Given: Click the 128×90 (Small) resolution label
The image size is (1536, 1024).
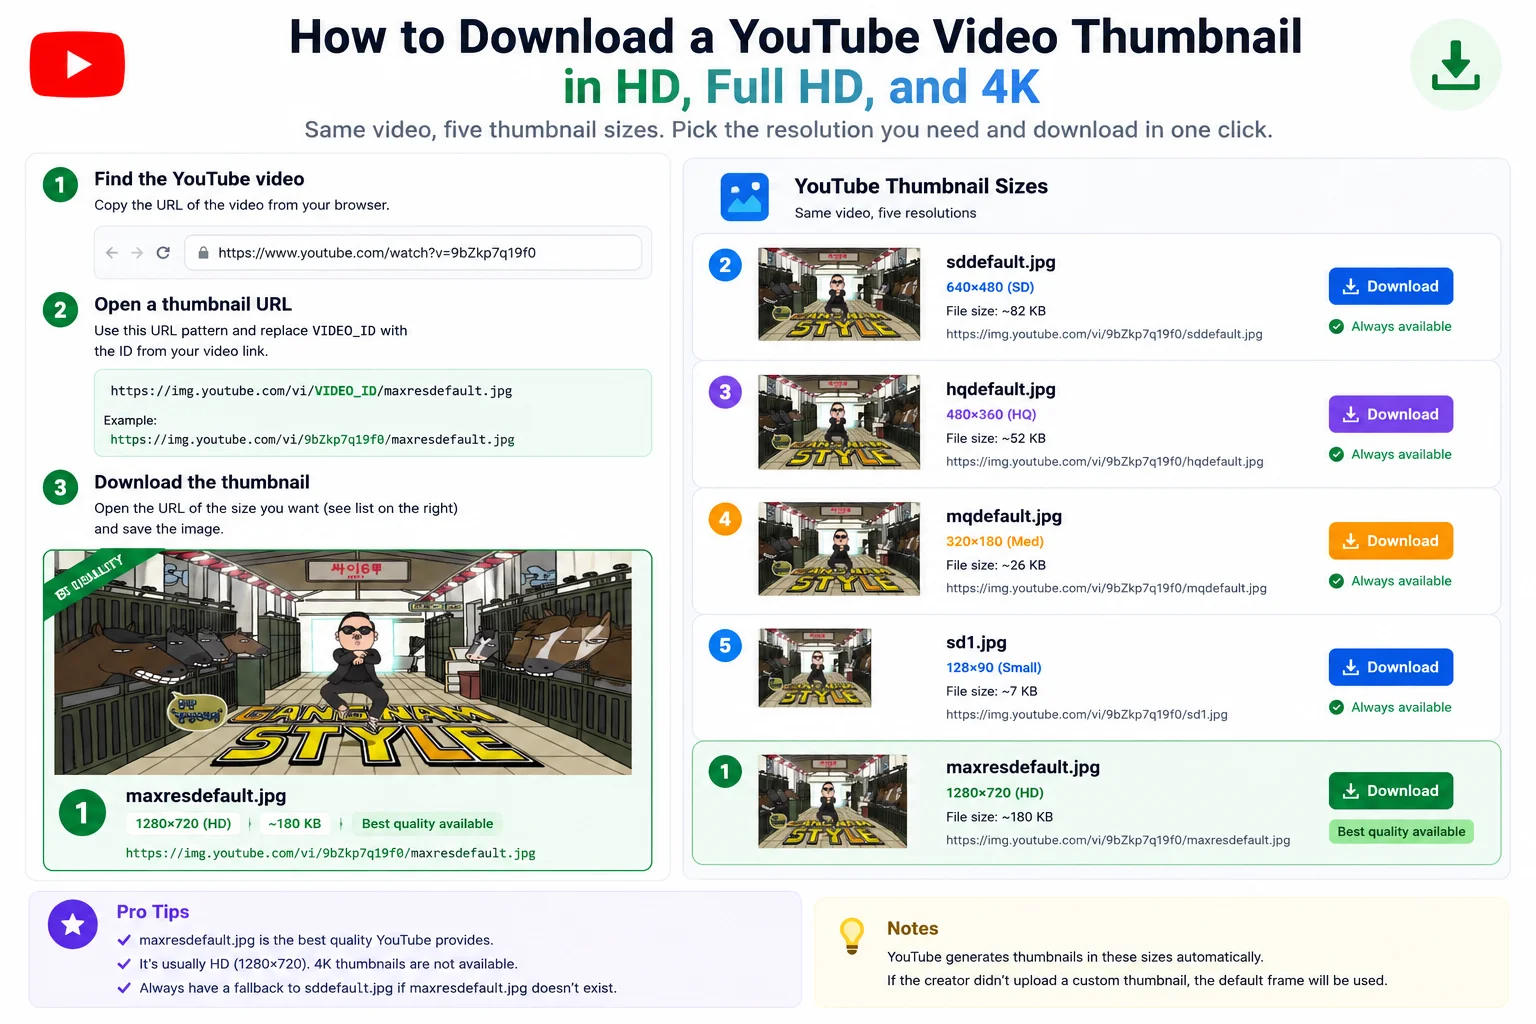Looking at the screenshot, I should [x=994, y=667].
